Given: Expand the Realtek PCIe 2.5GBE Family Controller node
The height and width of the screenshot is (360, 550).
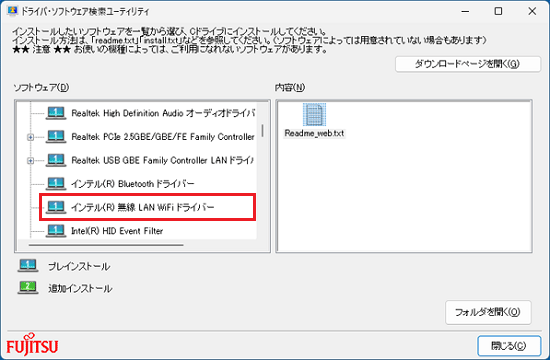Looking at the screenshot, I should [x=31, y=137].
